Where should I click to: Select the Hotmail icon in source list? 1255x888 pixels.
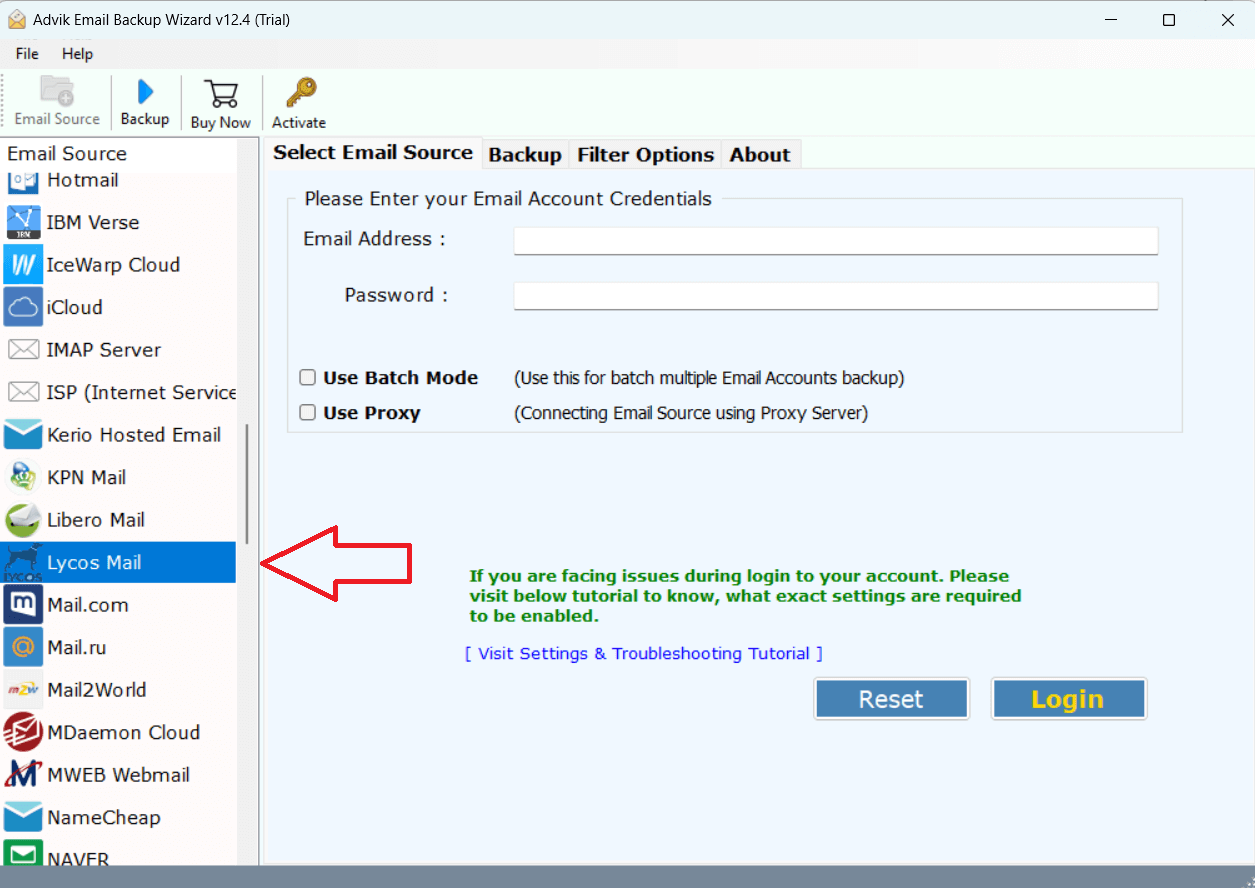point(23,181)
